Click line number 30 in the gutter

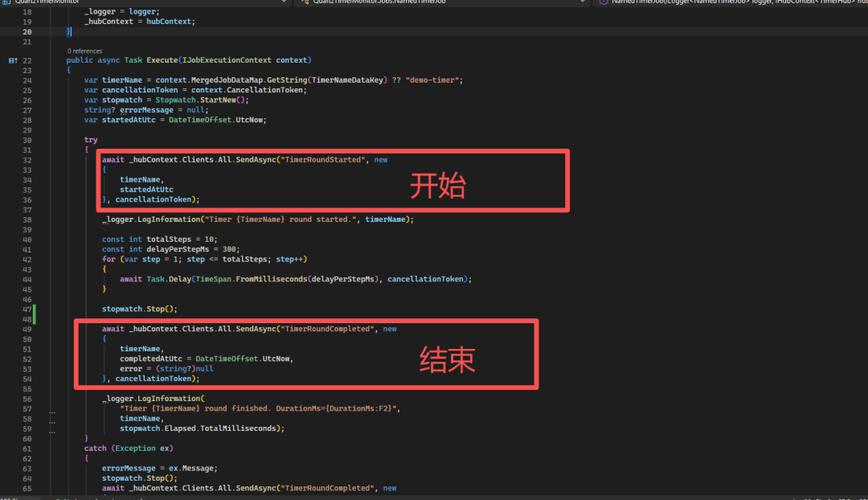tap(27, 140)
